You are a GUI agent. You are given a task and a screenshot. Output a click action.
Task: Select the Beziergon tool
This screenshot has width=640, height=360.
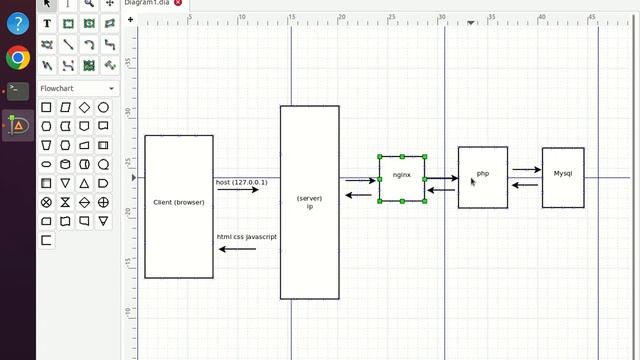[x=47, y=44]
